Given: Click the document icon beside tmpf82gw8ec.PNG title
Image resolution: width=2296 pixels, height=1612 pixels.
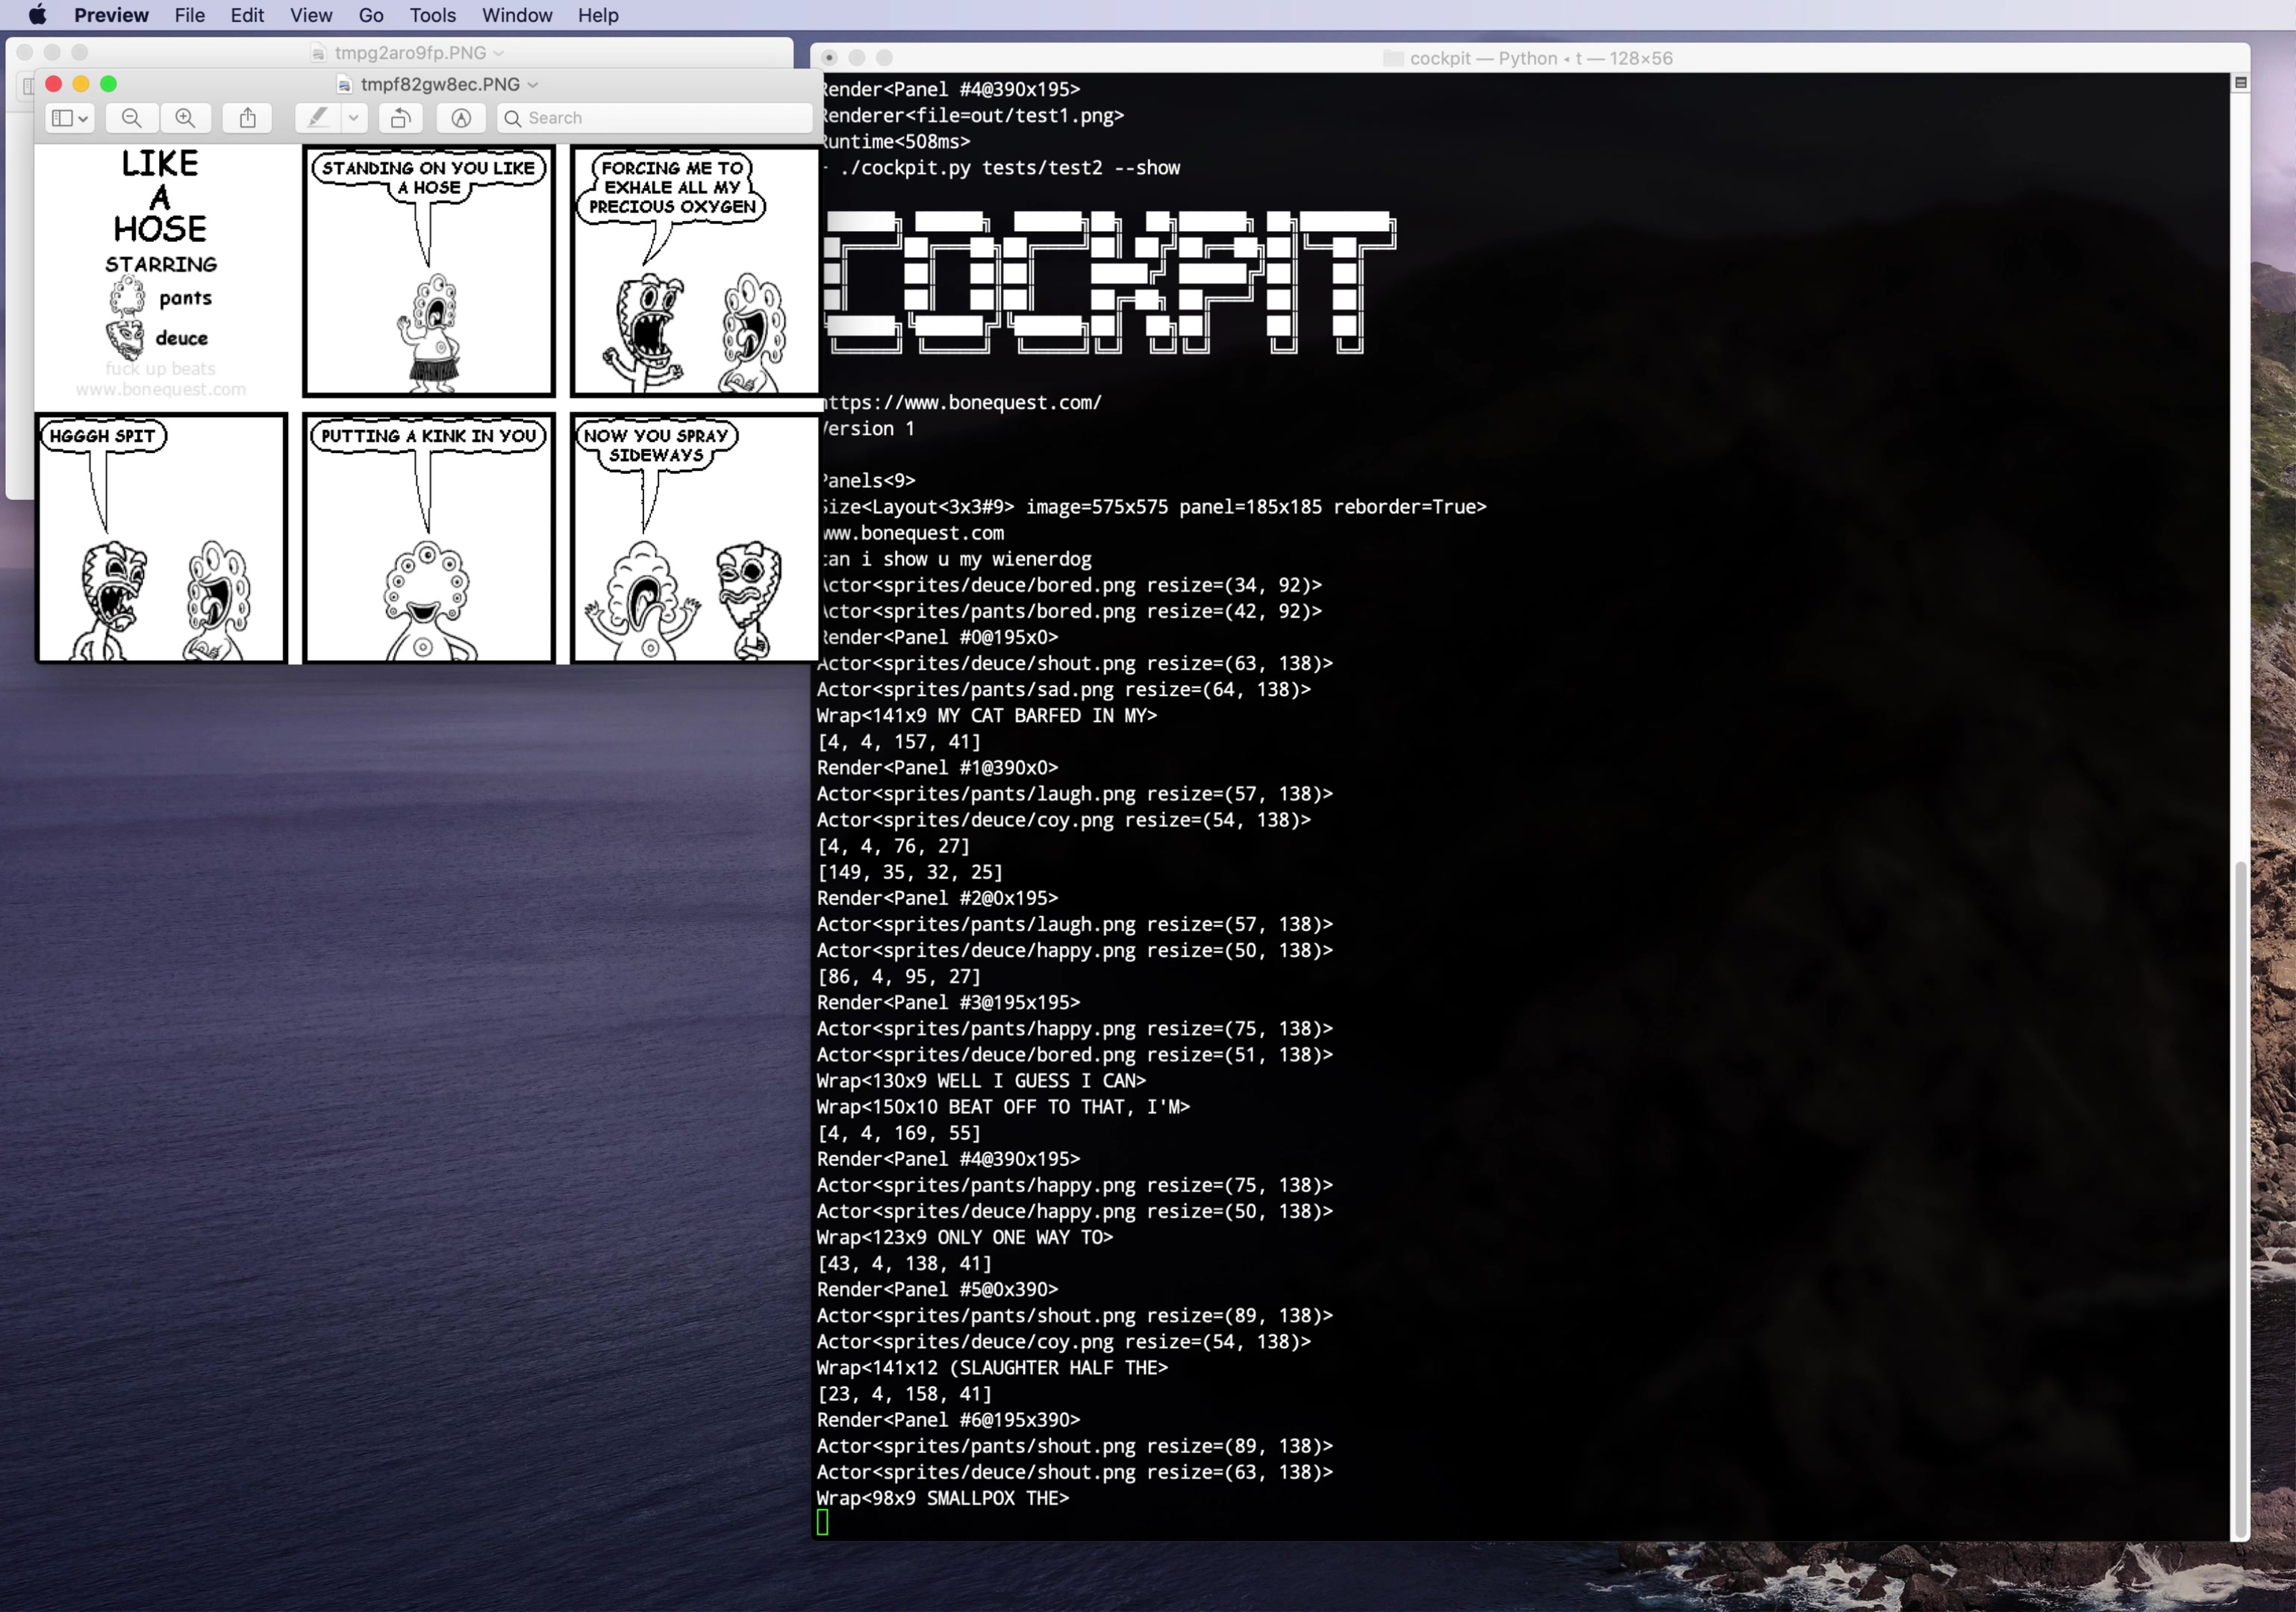Looking at the screenshot, I should coord(344,85).
